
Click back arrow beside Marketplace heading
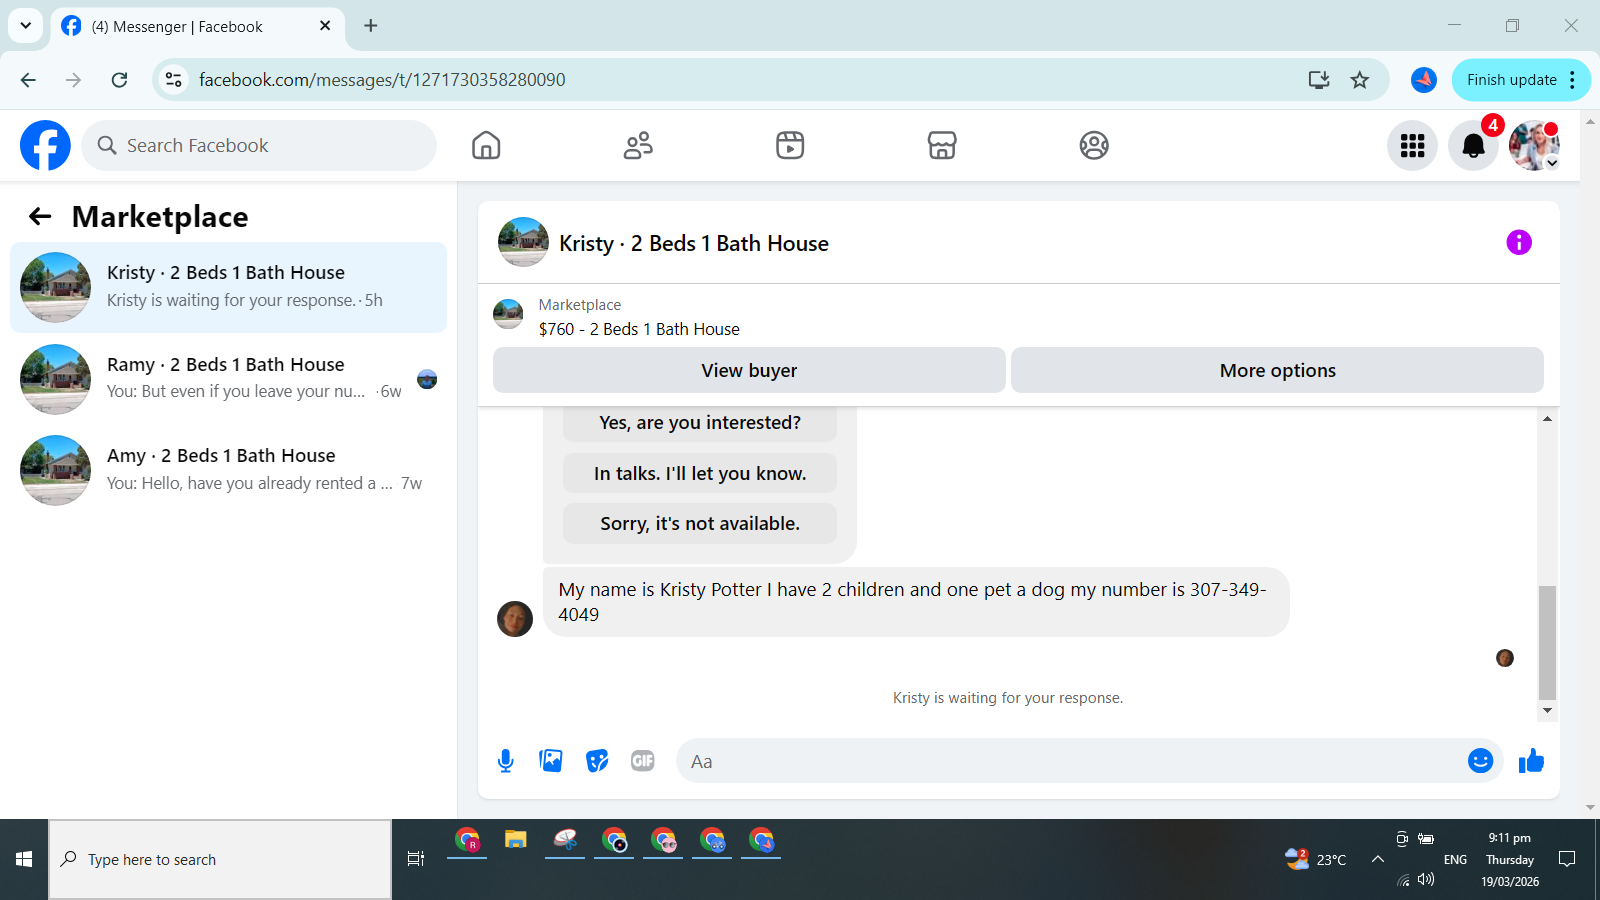coord(40,216)
